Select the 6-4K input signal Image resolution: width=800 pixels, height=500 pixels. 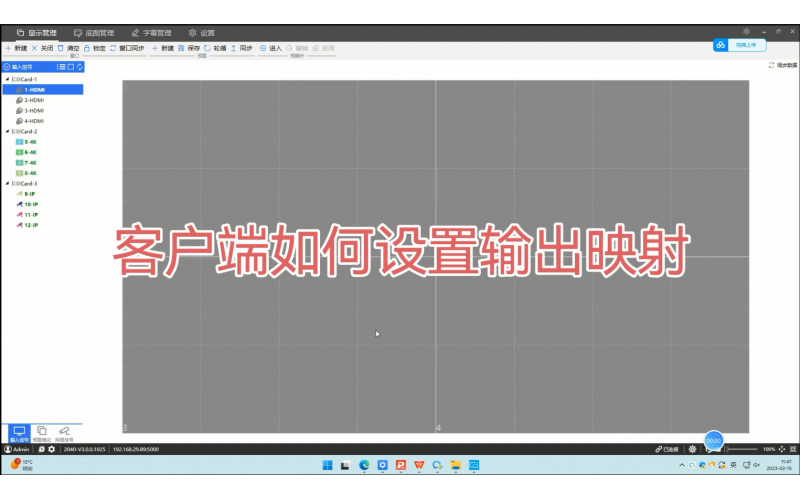(27, 152)
